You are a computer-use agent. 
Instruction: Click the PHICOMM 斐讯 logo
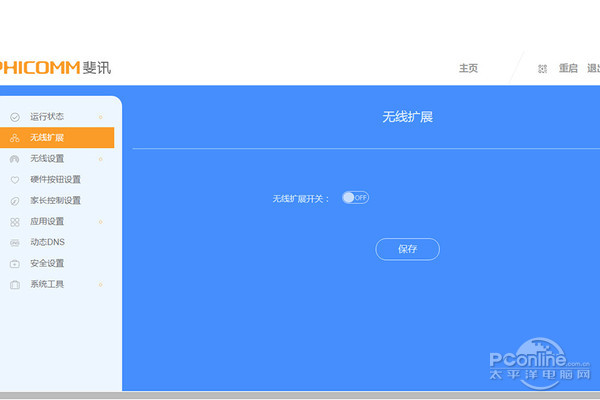54,68
